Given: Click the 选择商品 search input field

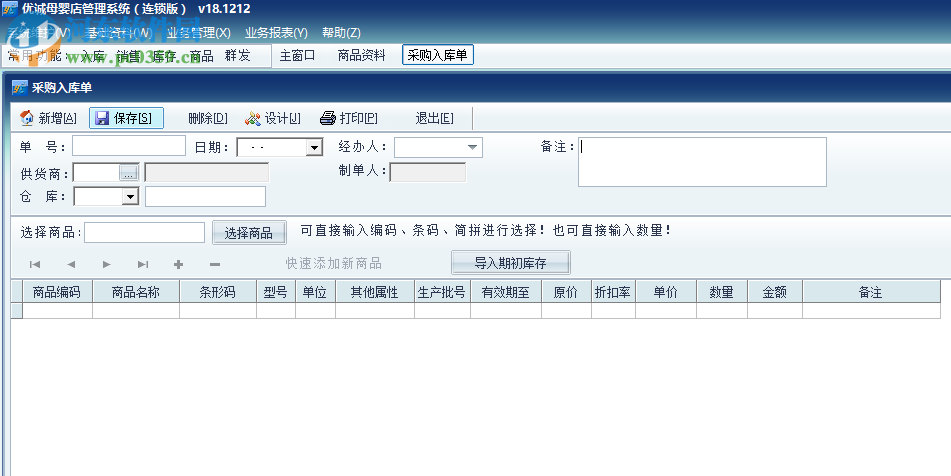Looking at the screenshot, I should 144,232.
